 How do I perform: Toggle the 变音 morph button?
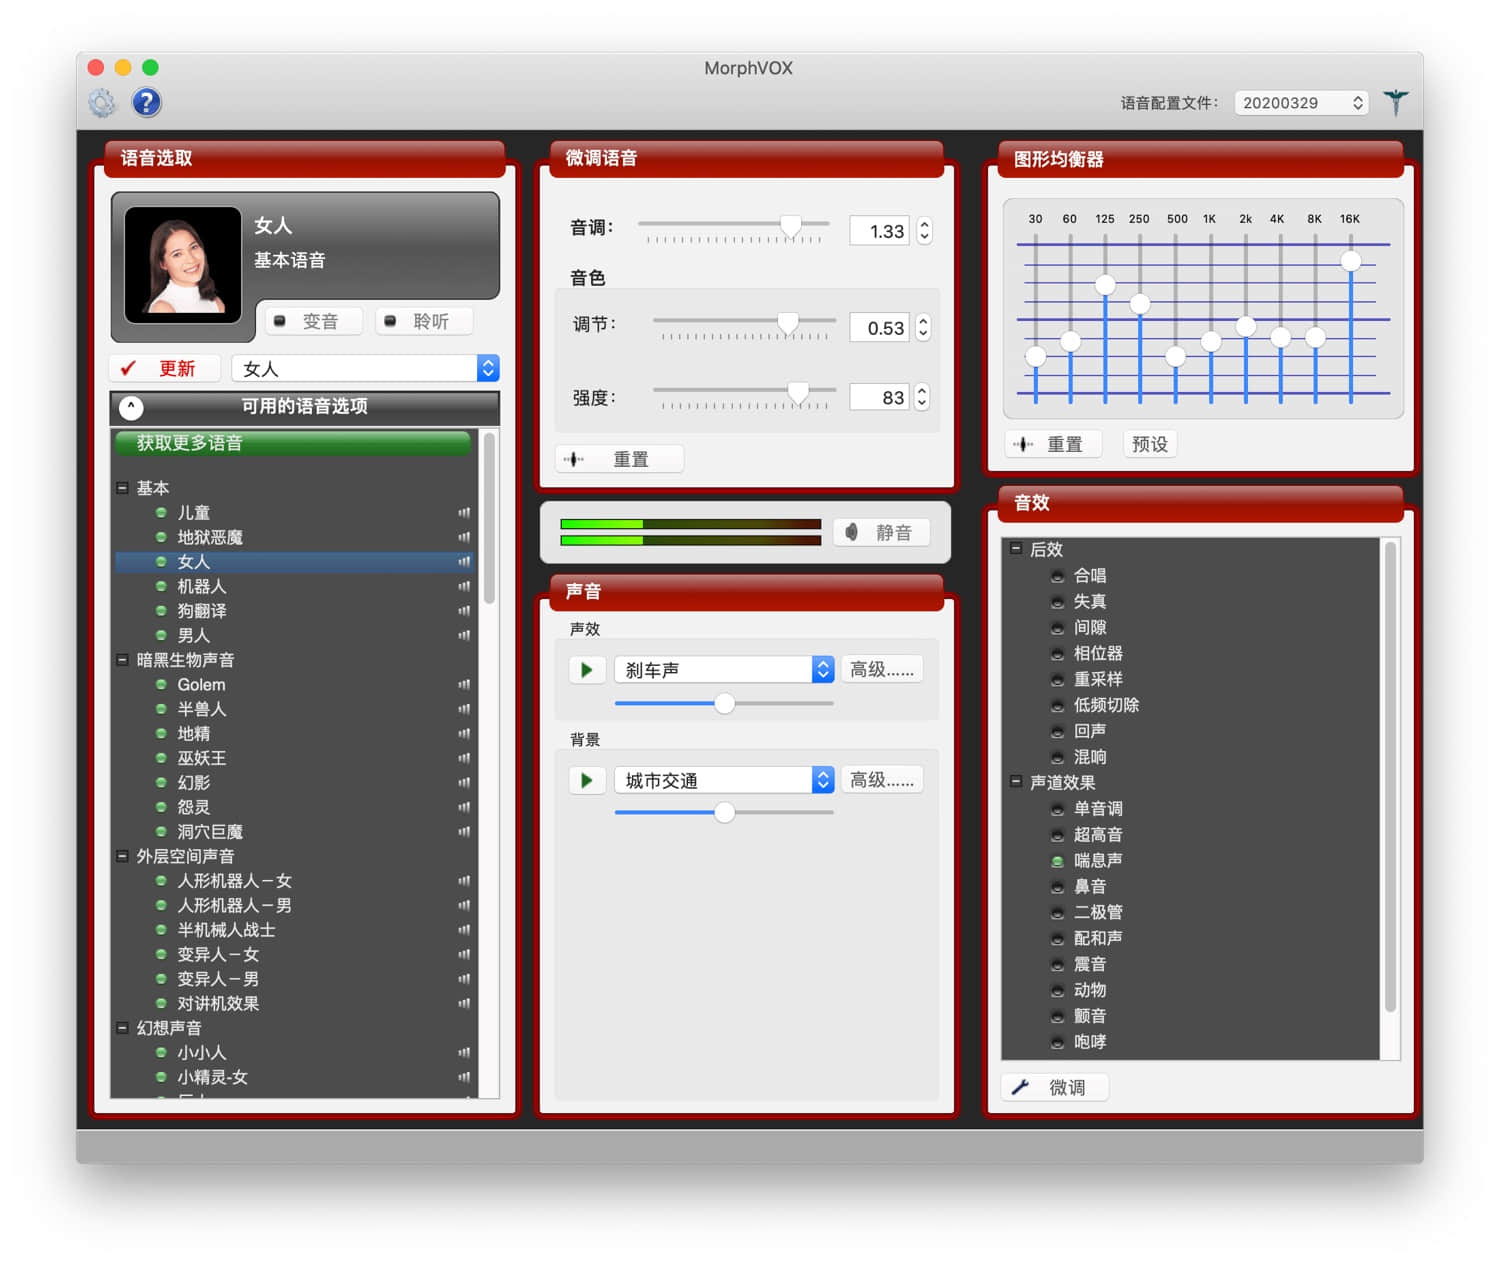tap(308, 321)
